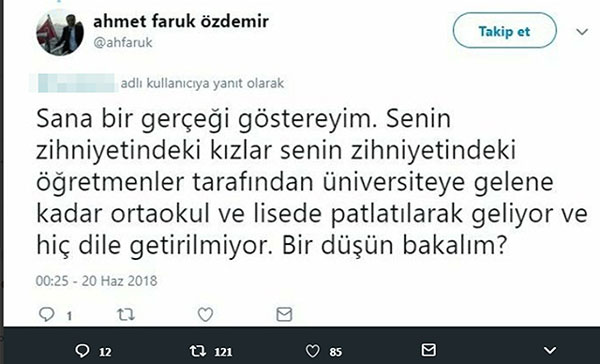Click the reply count 1 under tweet

69,316
